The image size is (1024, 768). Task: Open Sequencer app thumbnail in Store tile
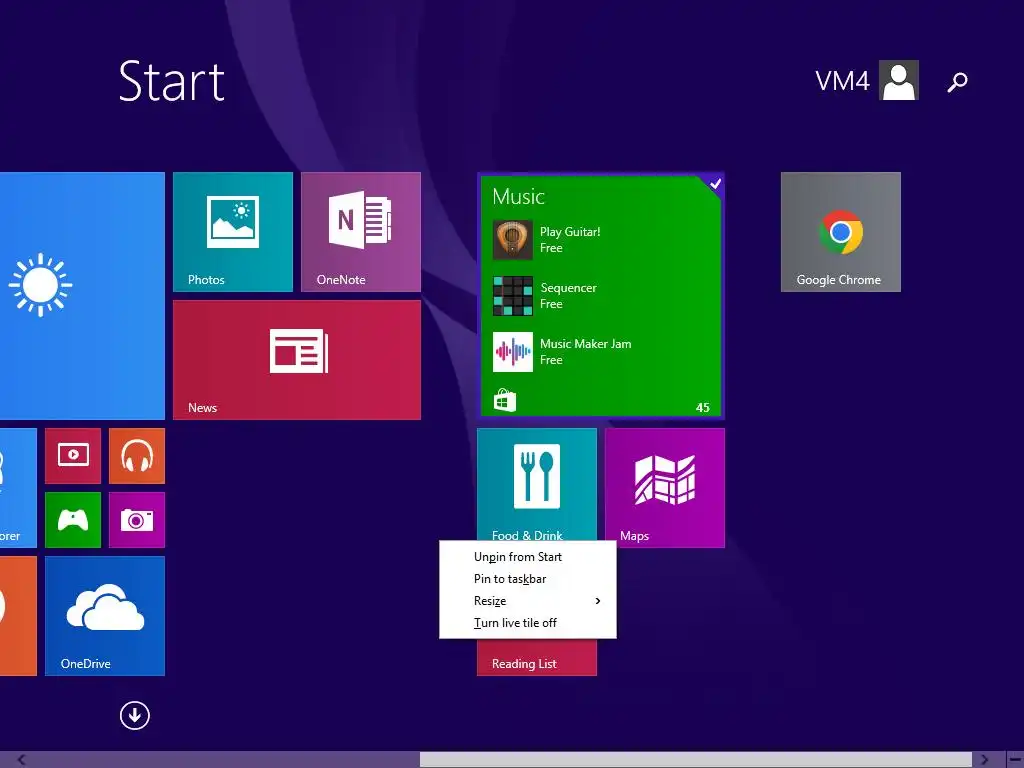point(513,296)
